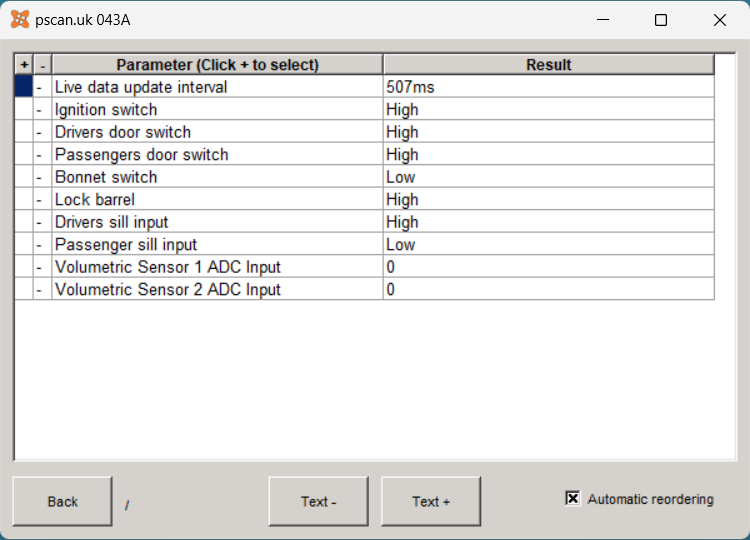This screenshot has height=540, width=750.
Task: Select the plus cell for Drivers door switch
Action: 24,132
